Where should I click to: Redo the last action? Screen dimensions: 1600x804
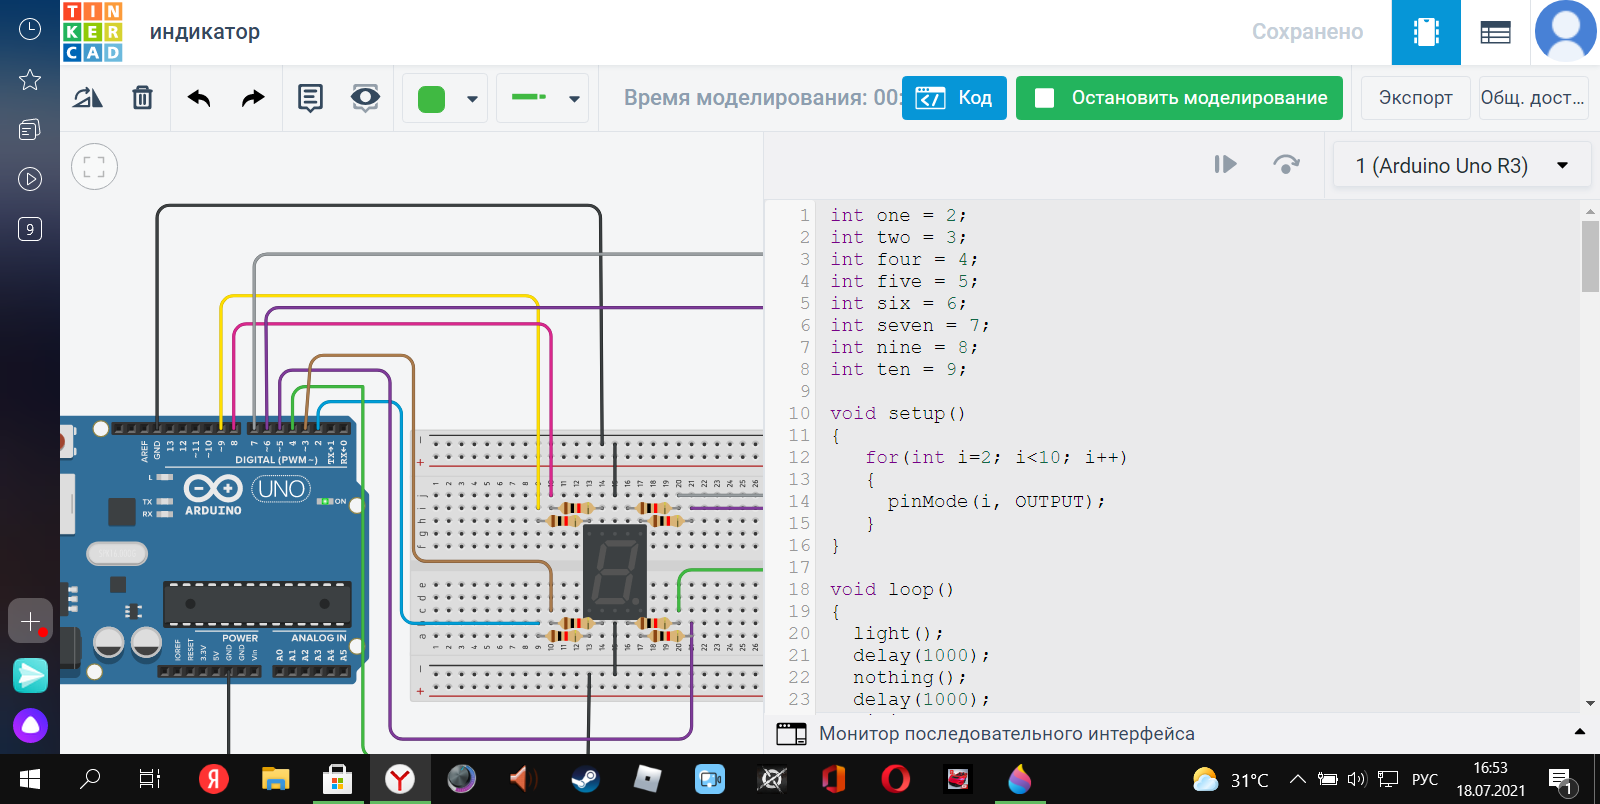pyautogui.click(x=253, y=98)
